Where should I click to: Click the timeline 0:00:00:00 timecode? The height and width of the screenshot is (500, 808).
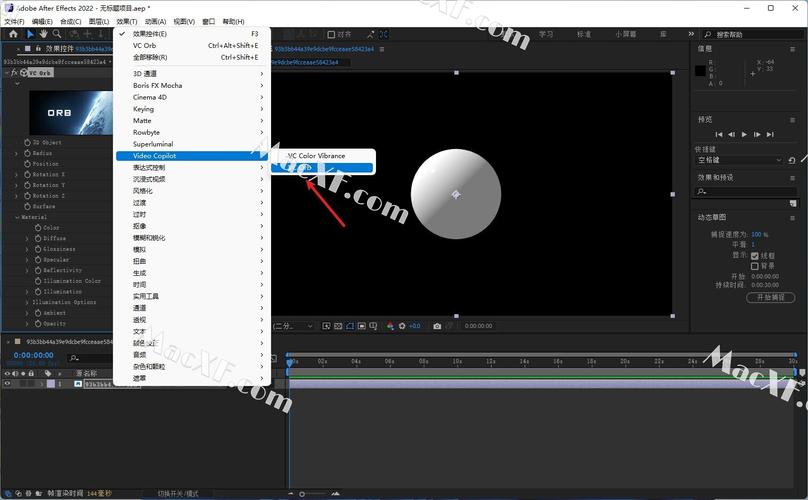33,355
